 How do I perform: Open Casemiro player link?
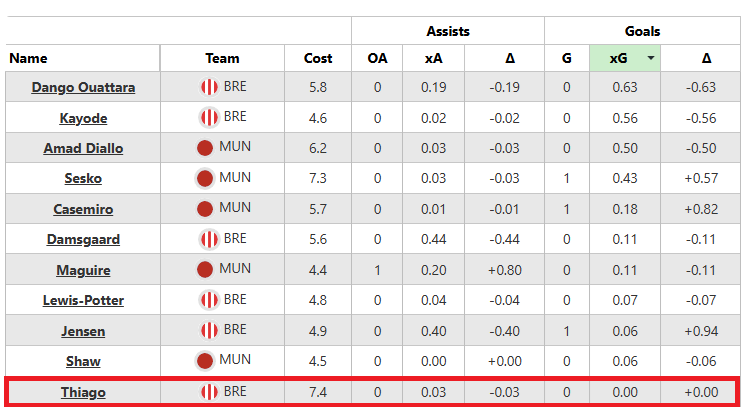(x=83, y=210)
